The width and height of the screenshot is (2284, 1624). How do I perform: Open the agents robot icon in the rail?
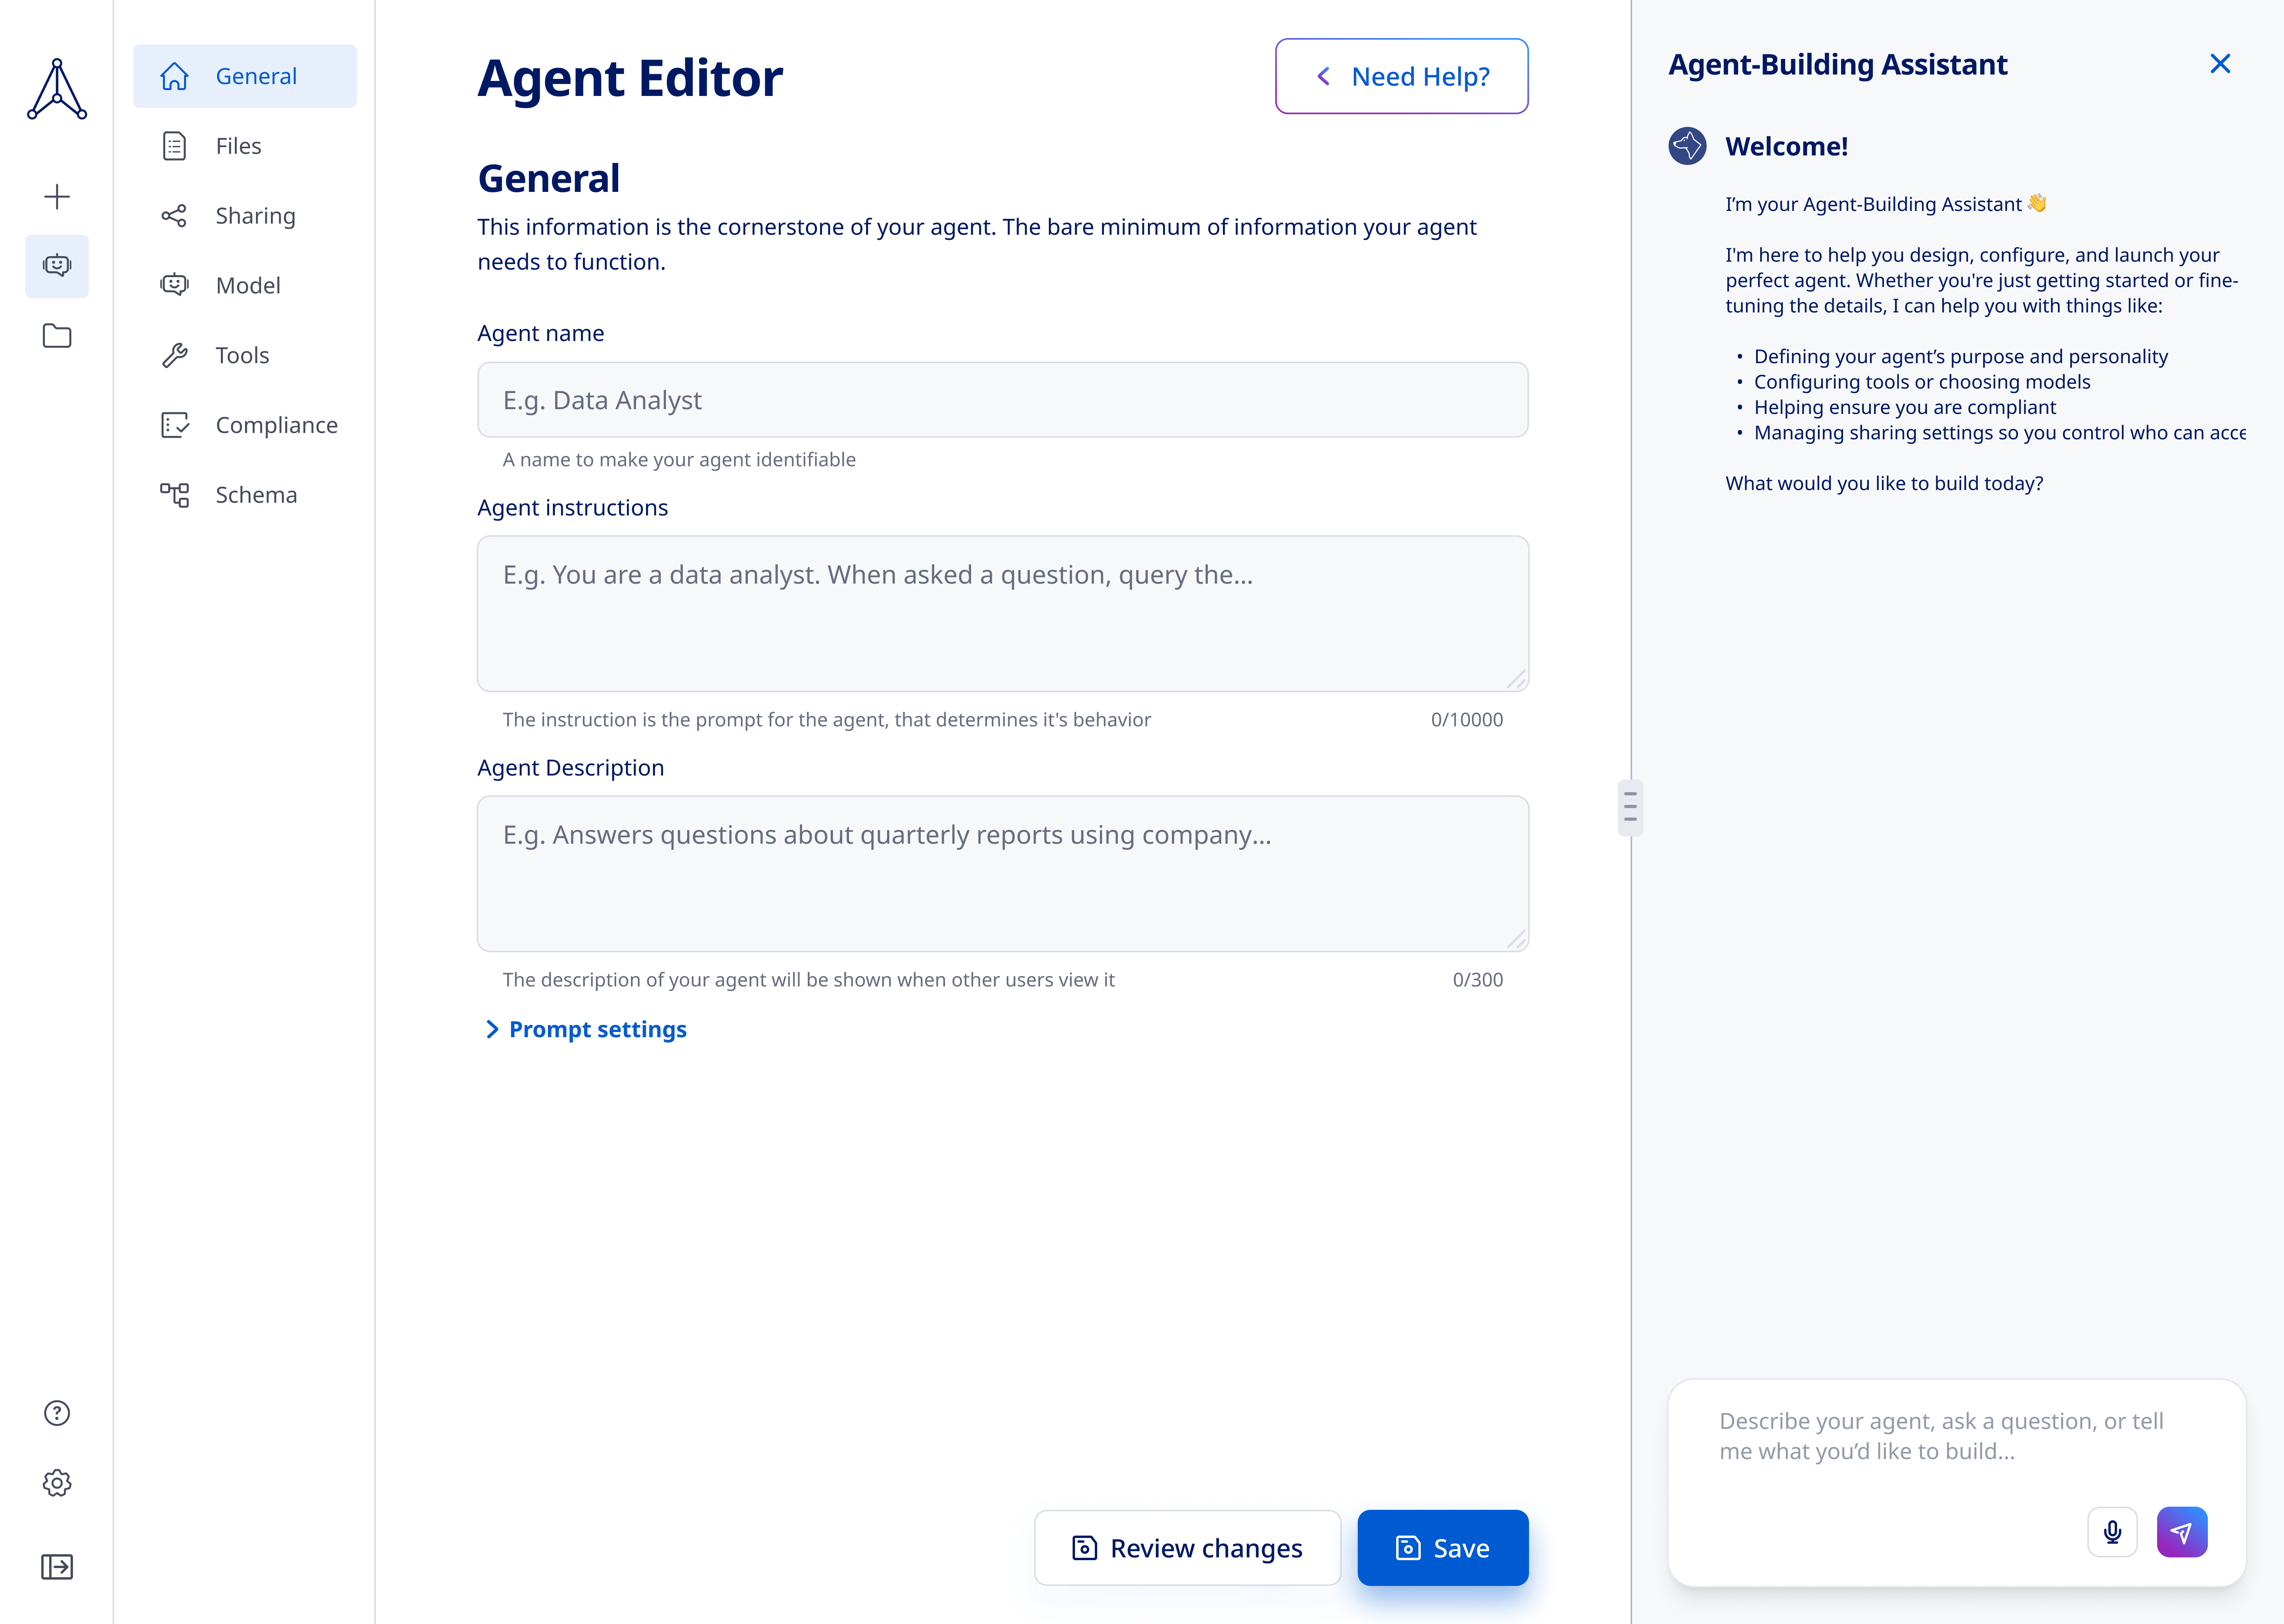(57, 266)
